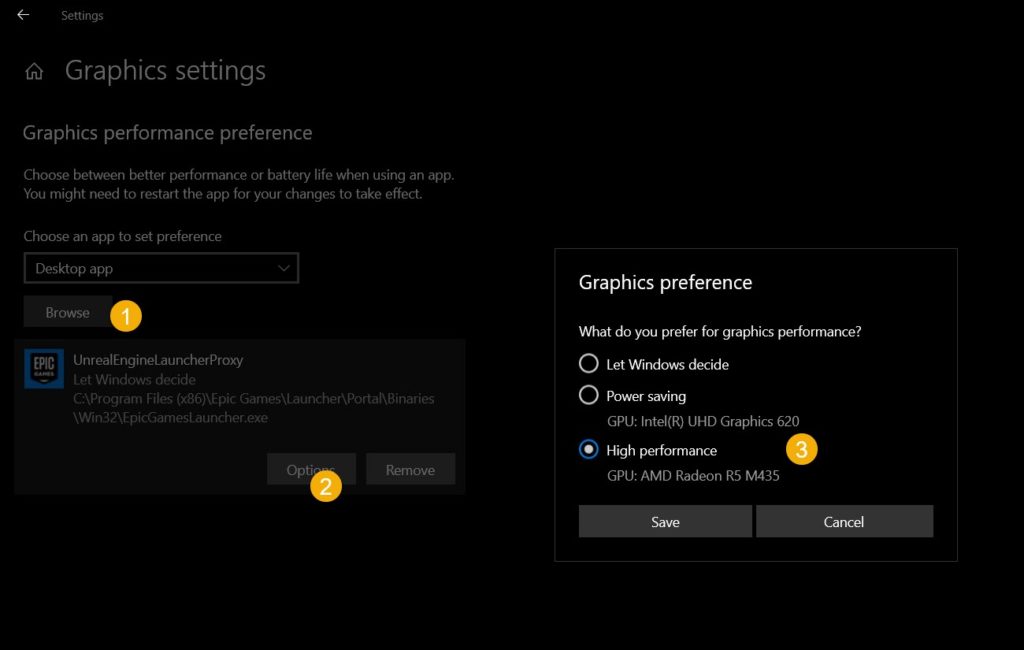Screen dimensions: 1024x650
Task: Select the High performance radio button
Action: pos(588,450)
